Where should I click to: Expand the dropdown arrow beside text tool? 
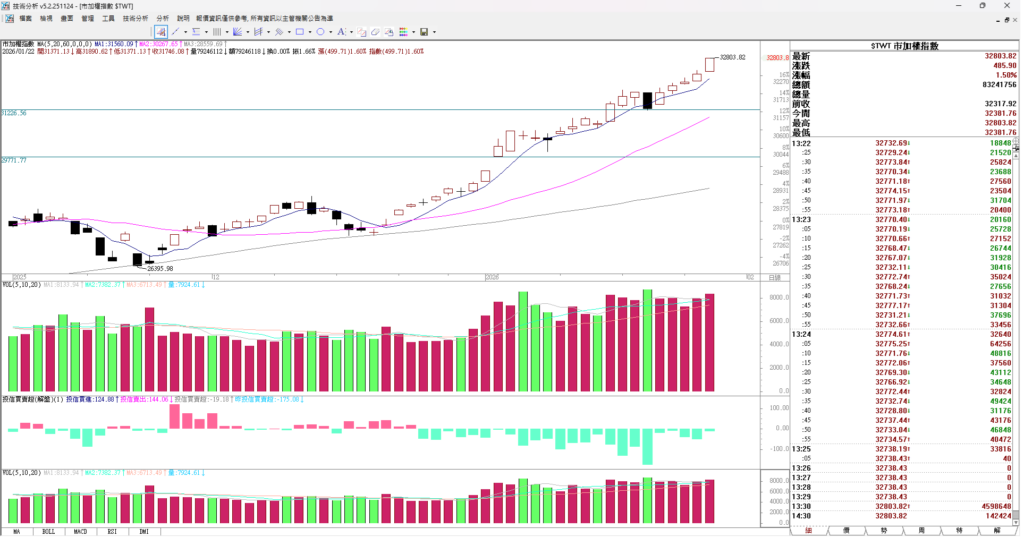tap(351, 32)
